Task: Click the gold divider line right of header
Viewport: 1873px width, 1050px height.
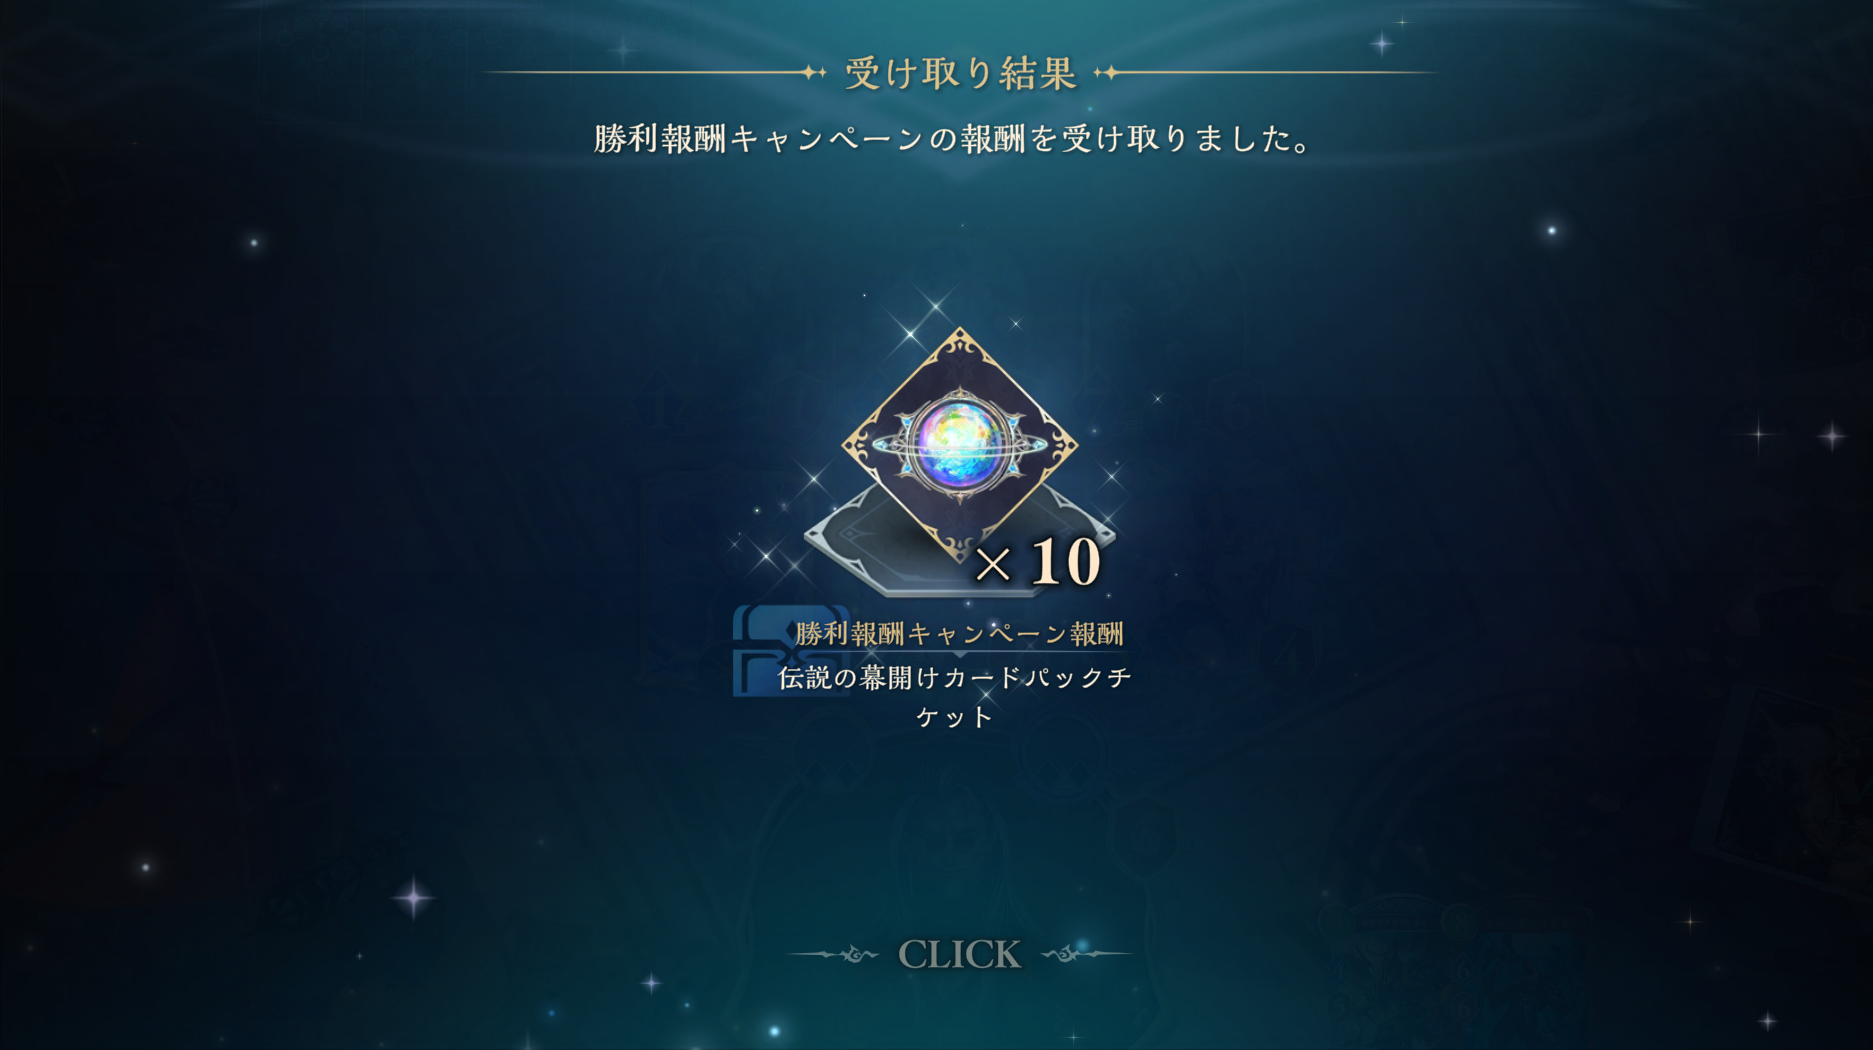Action: 1279,72
